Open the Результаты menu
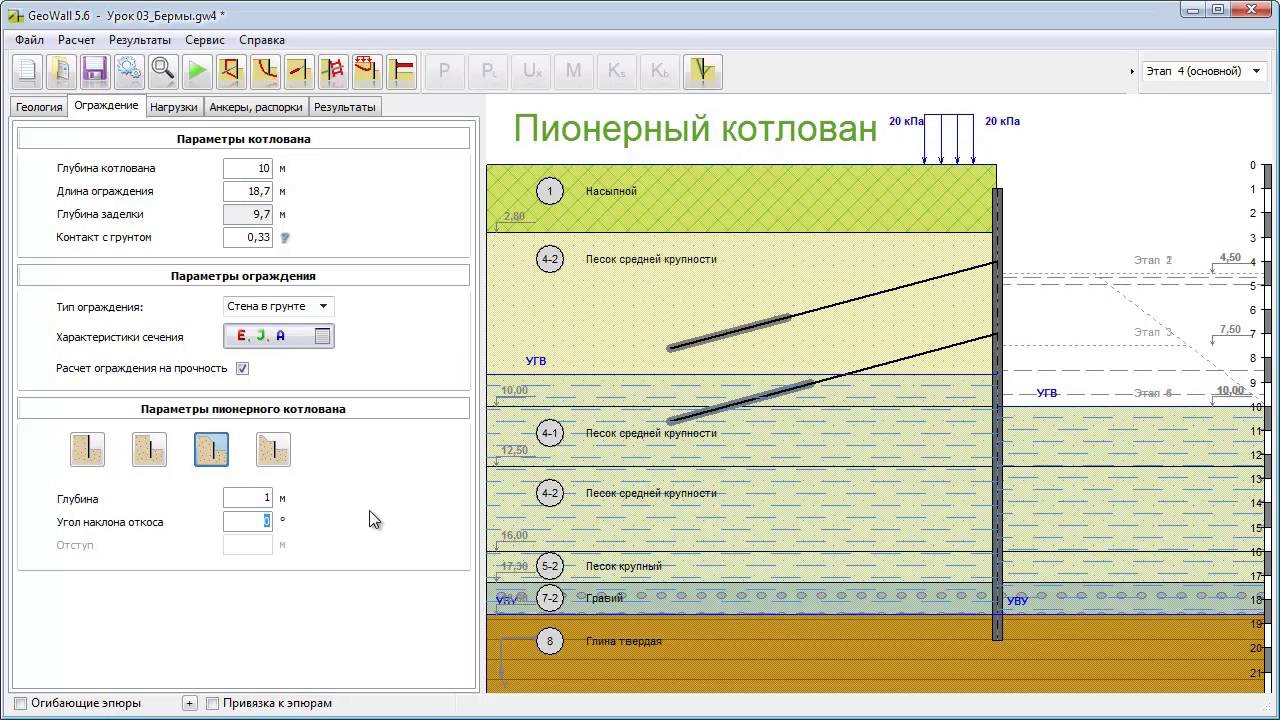 tap(140, 40)
